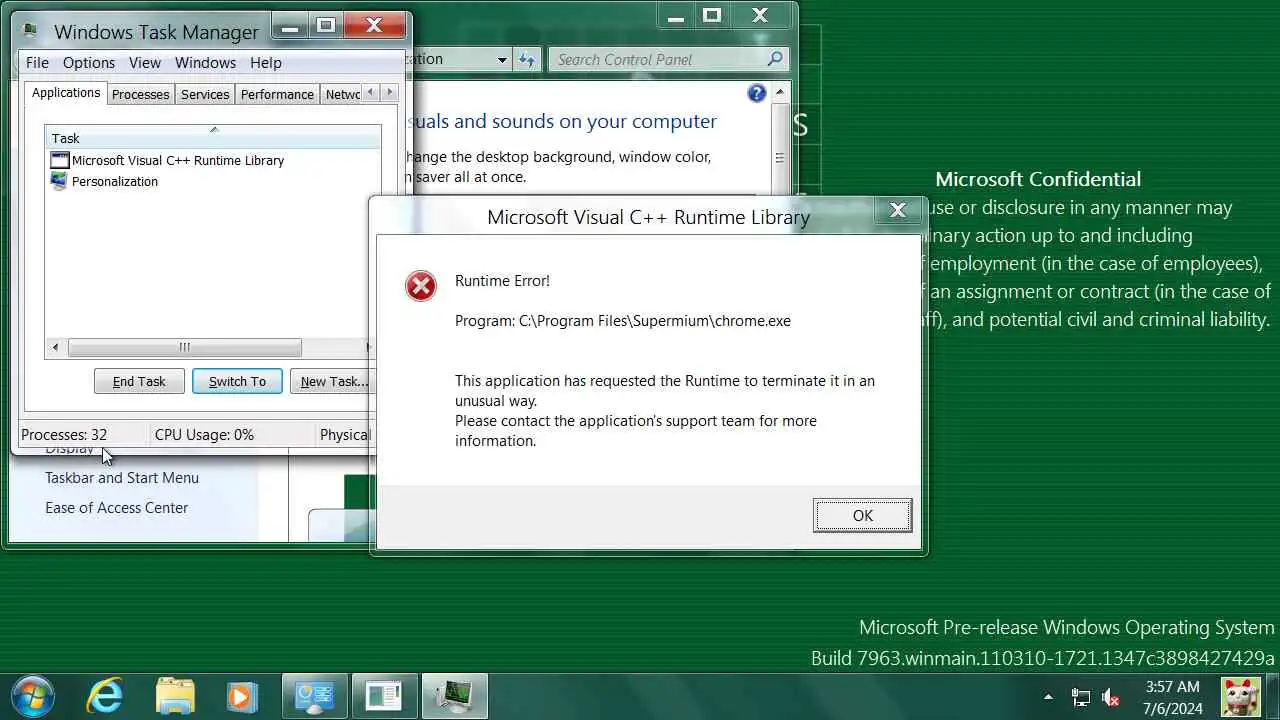Viewport: 1280px width, 720px height.
Task: Open Windows Media Player from taskbar
Action: click(x=242, y=696)
